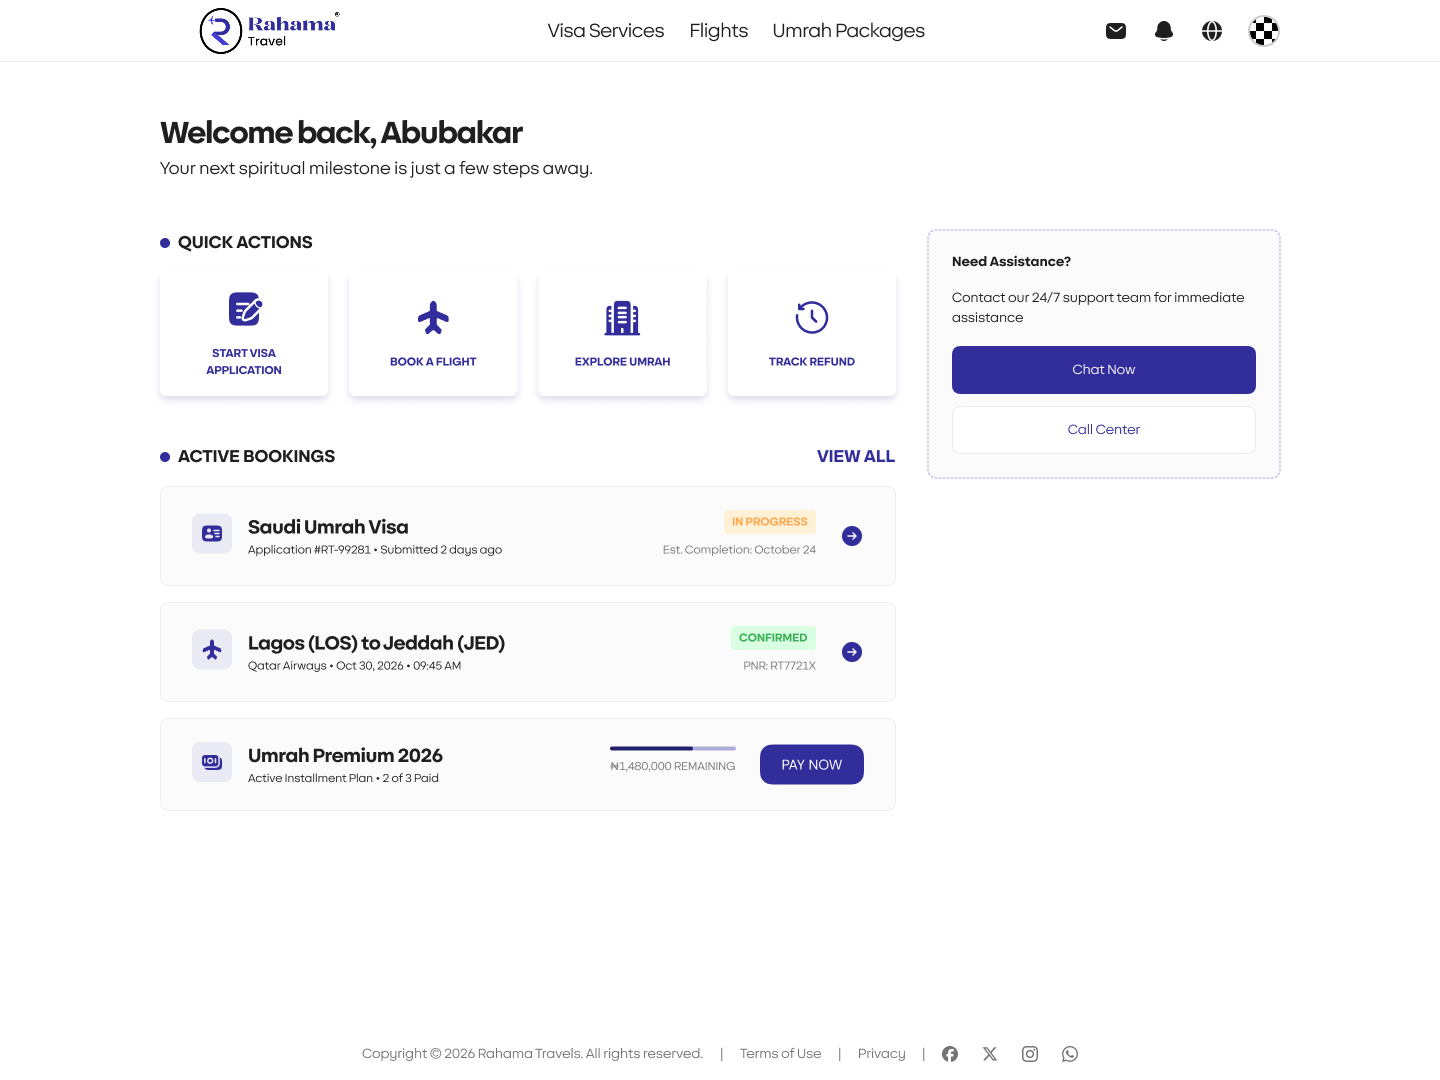Click the Track Refund label

pos(812,362)
